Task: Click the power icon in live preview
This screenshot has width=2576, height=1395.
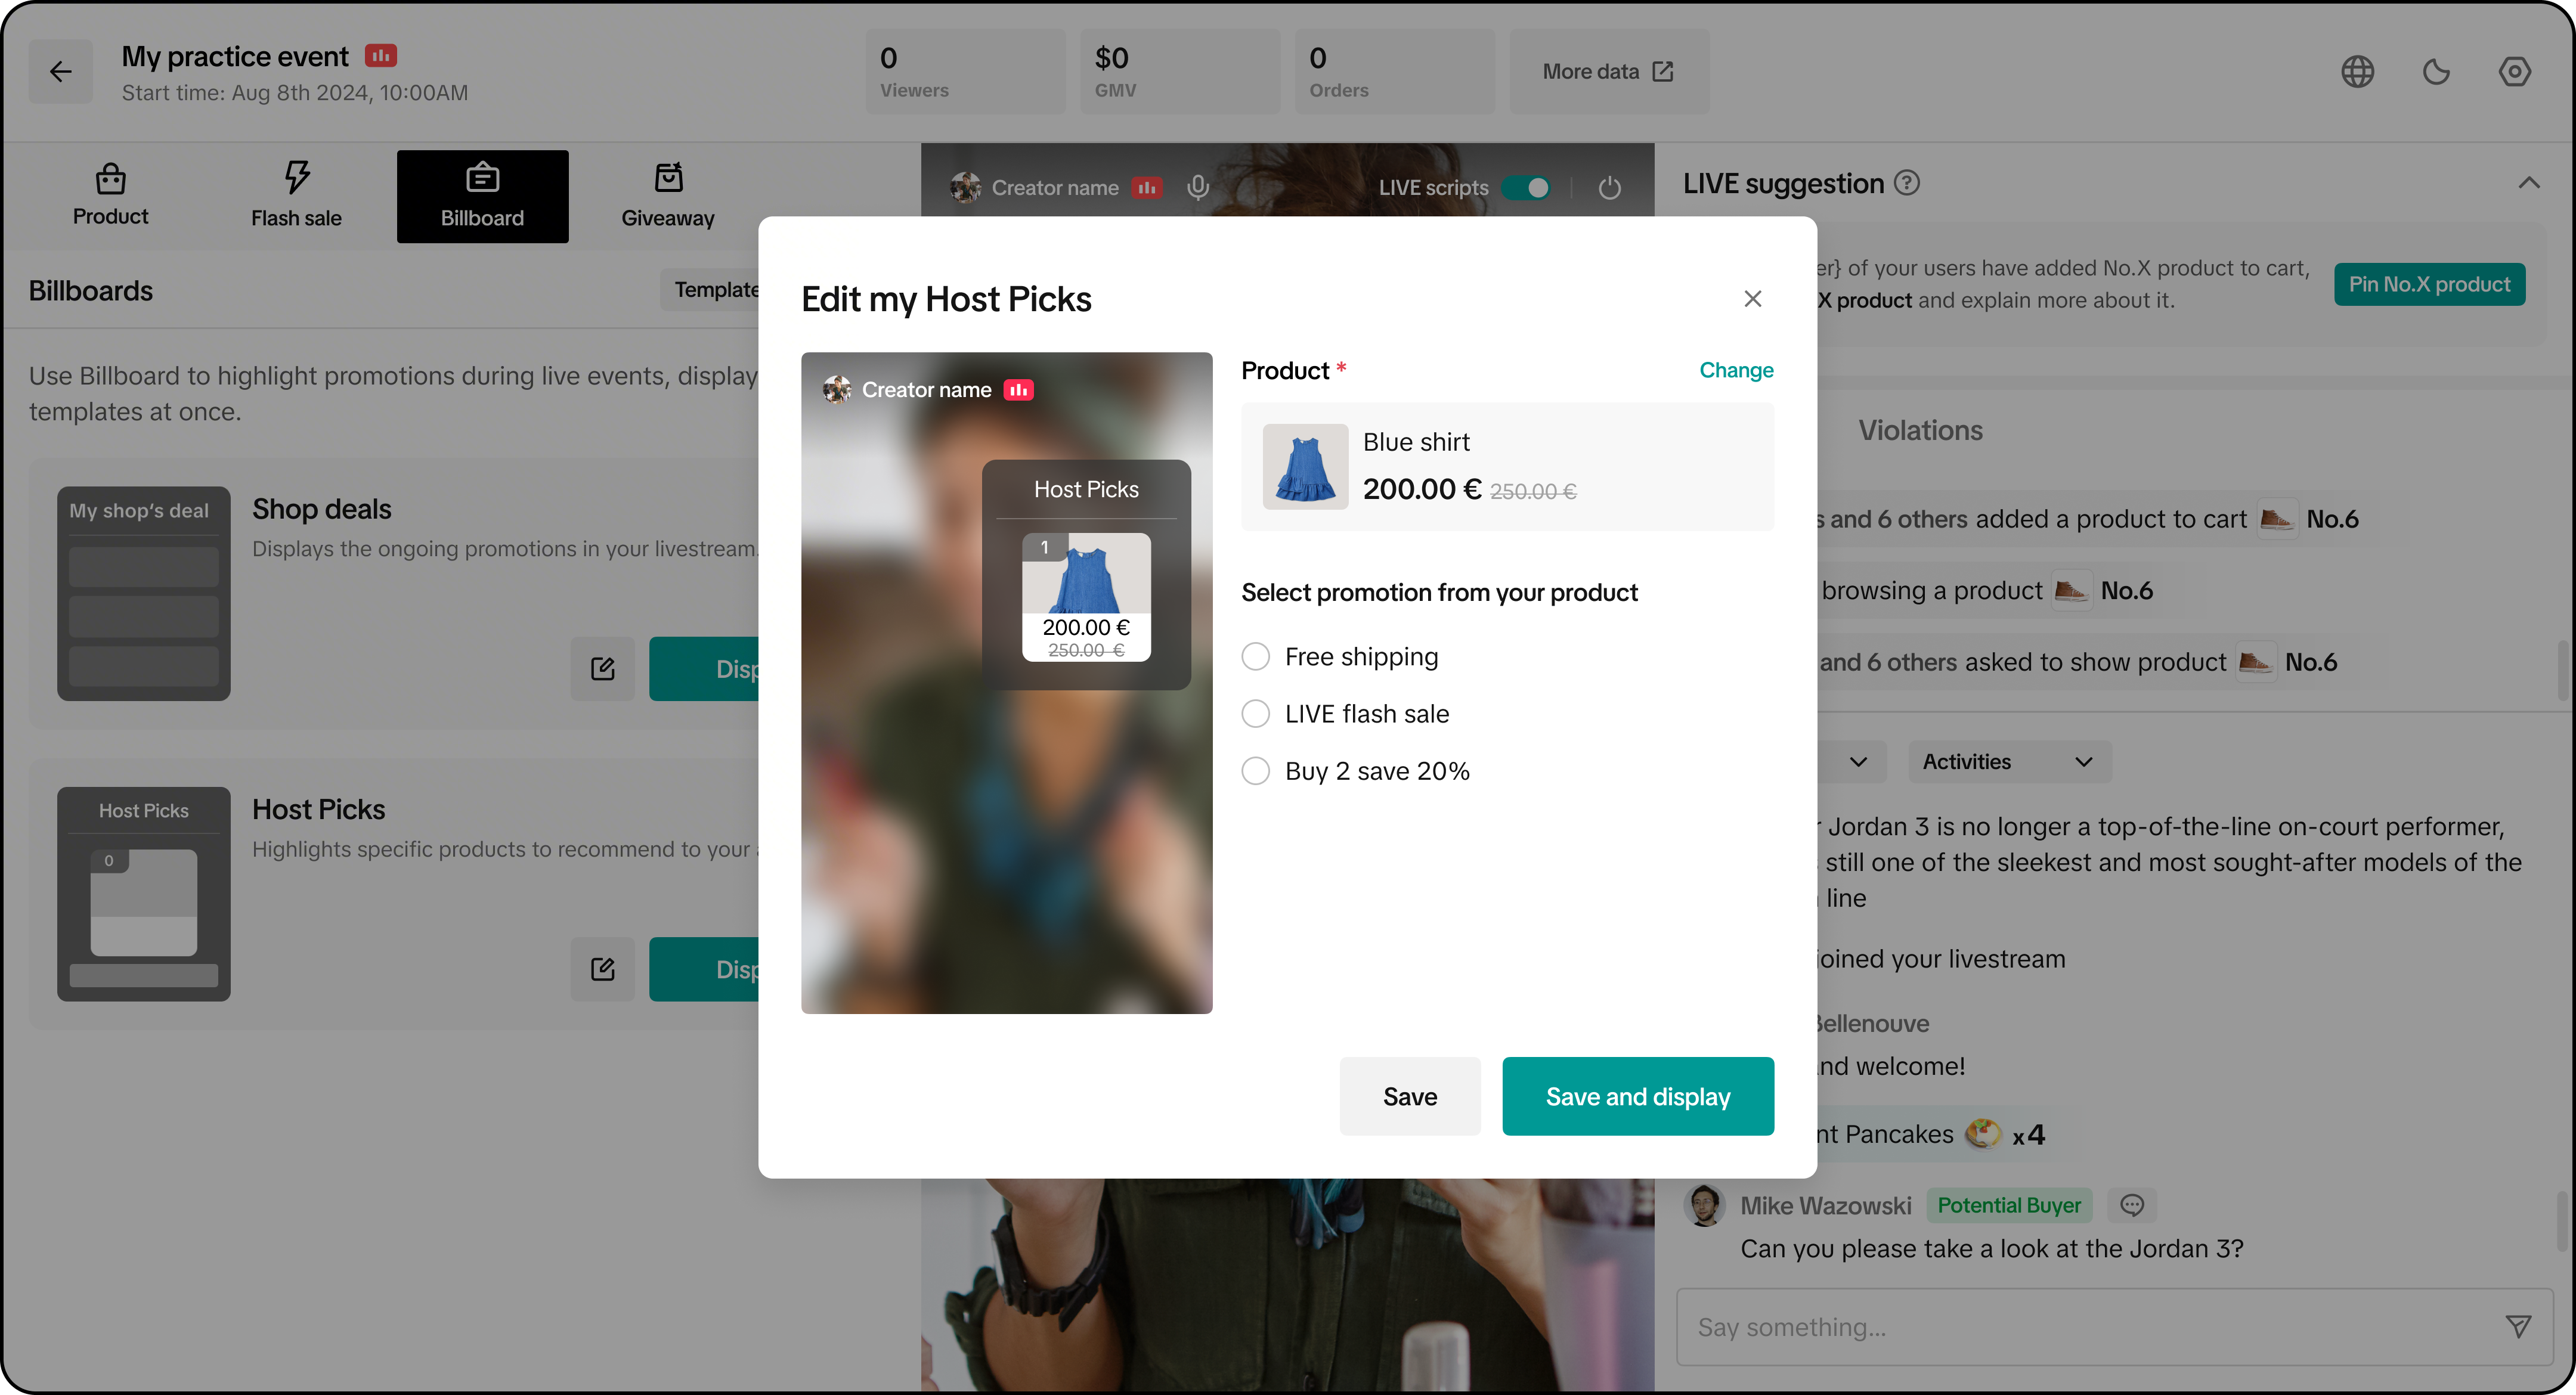Action: [x=1609, y=187]
